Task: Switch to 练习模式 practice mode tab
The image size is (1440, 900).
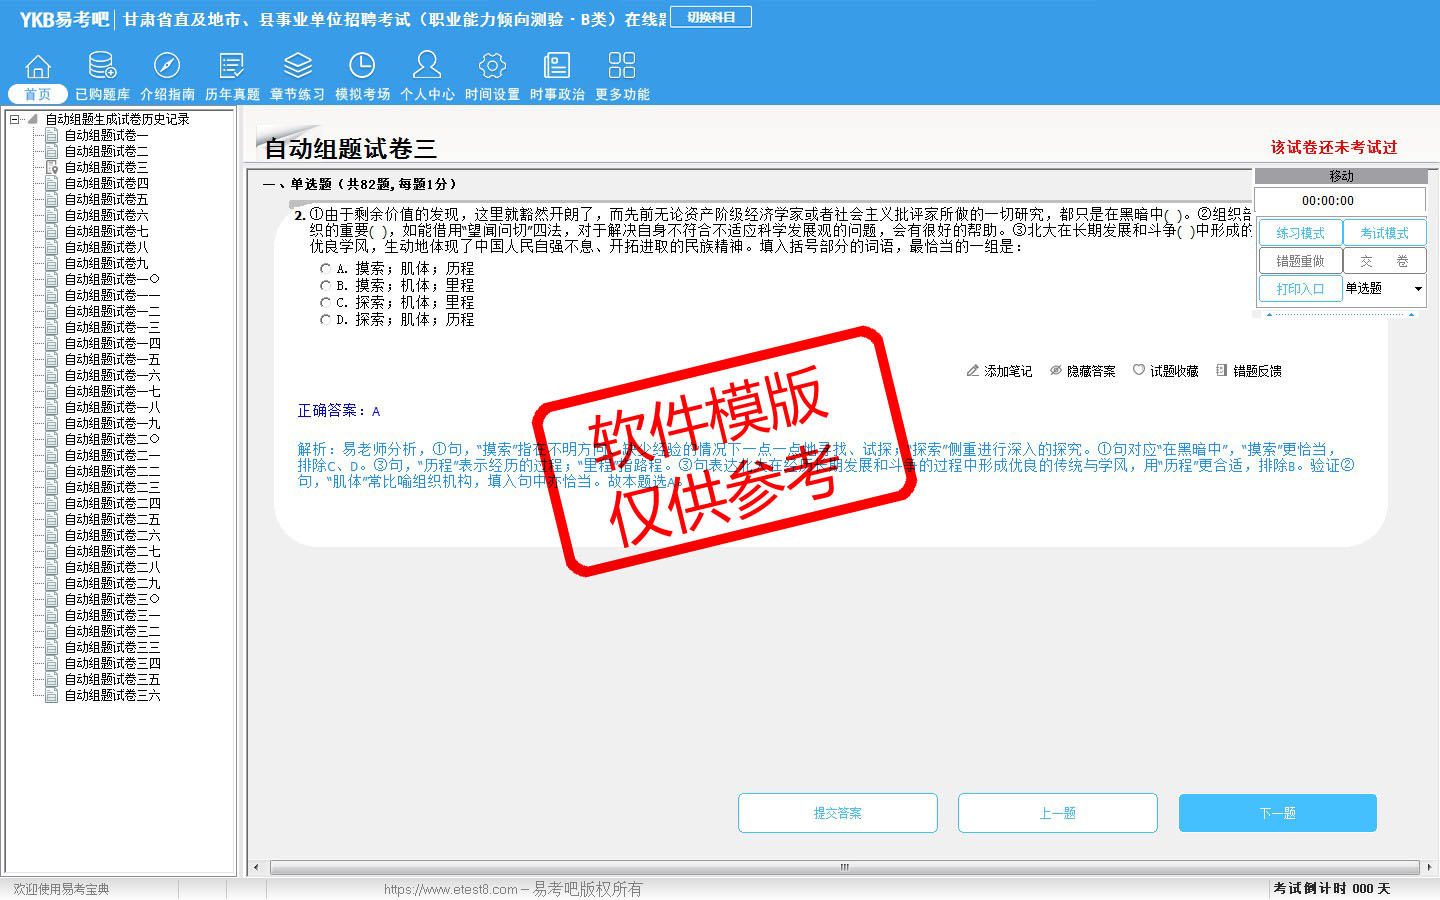Action: tap(1300, 233)
